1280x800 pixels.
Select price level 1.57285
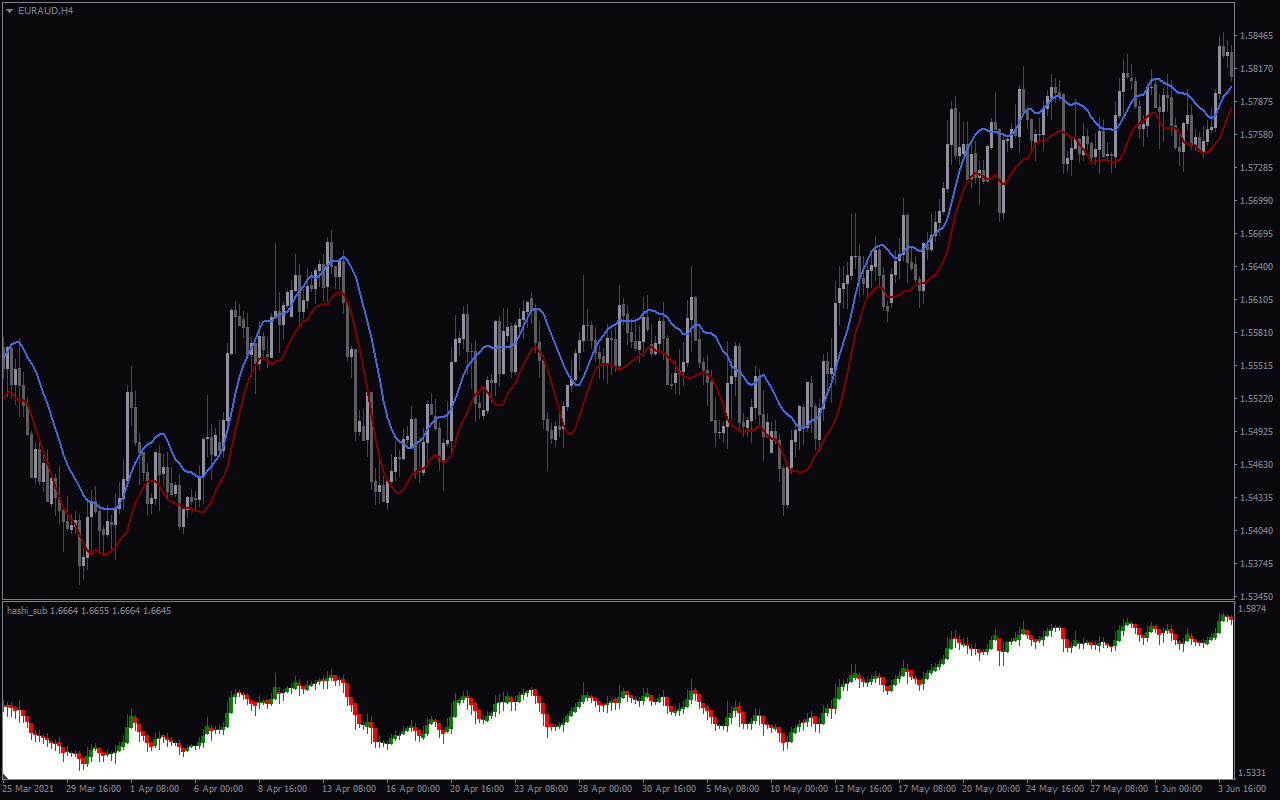coord(1255,168)
